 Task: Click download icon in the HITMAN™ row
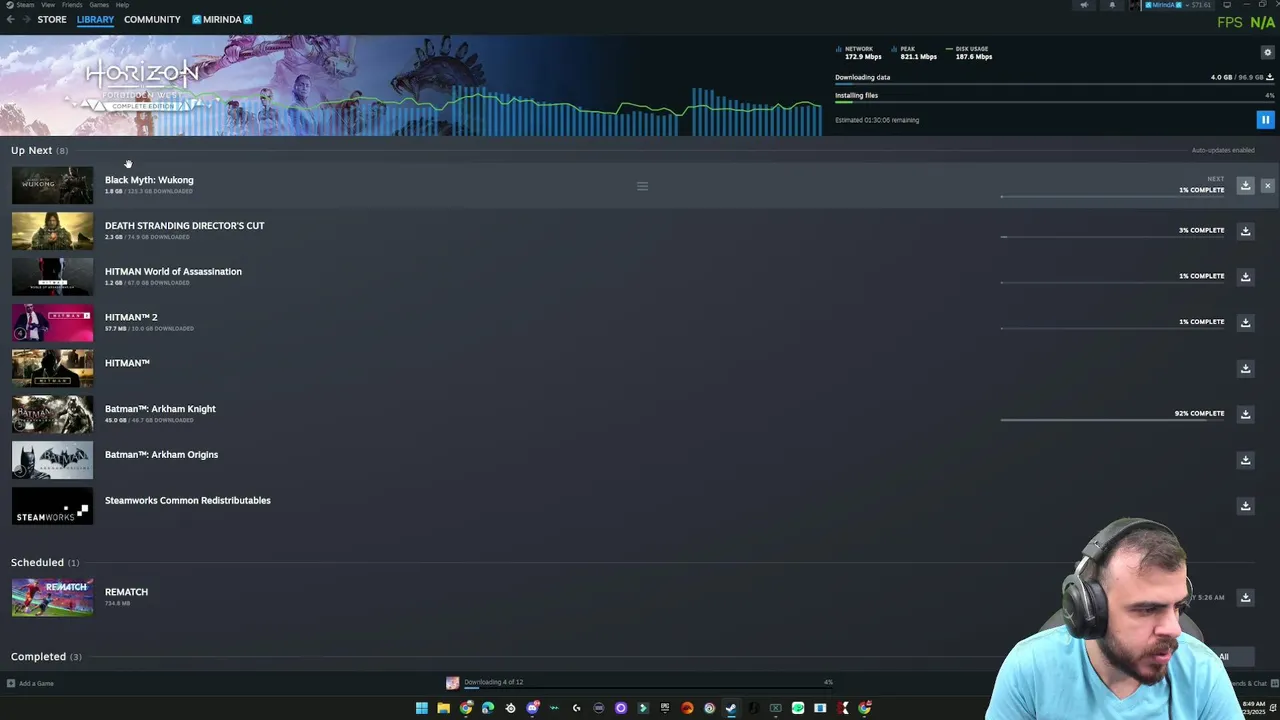(x=1245, y=369)
